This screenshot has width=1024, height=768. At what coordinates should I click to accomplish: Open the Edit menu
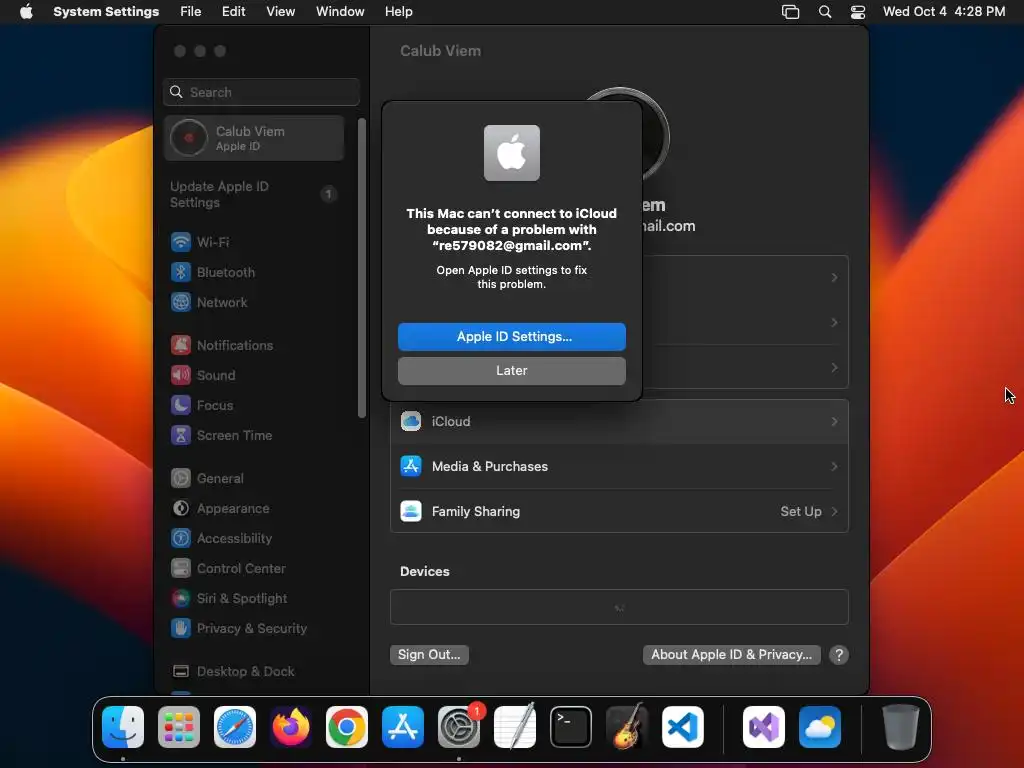tap(233, 12)
